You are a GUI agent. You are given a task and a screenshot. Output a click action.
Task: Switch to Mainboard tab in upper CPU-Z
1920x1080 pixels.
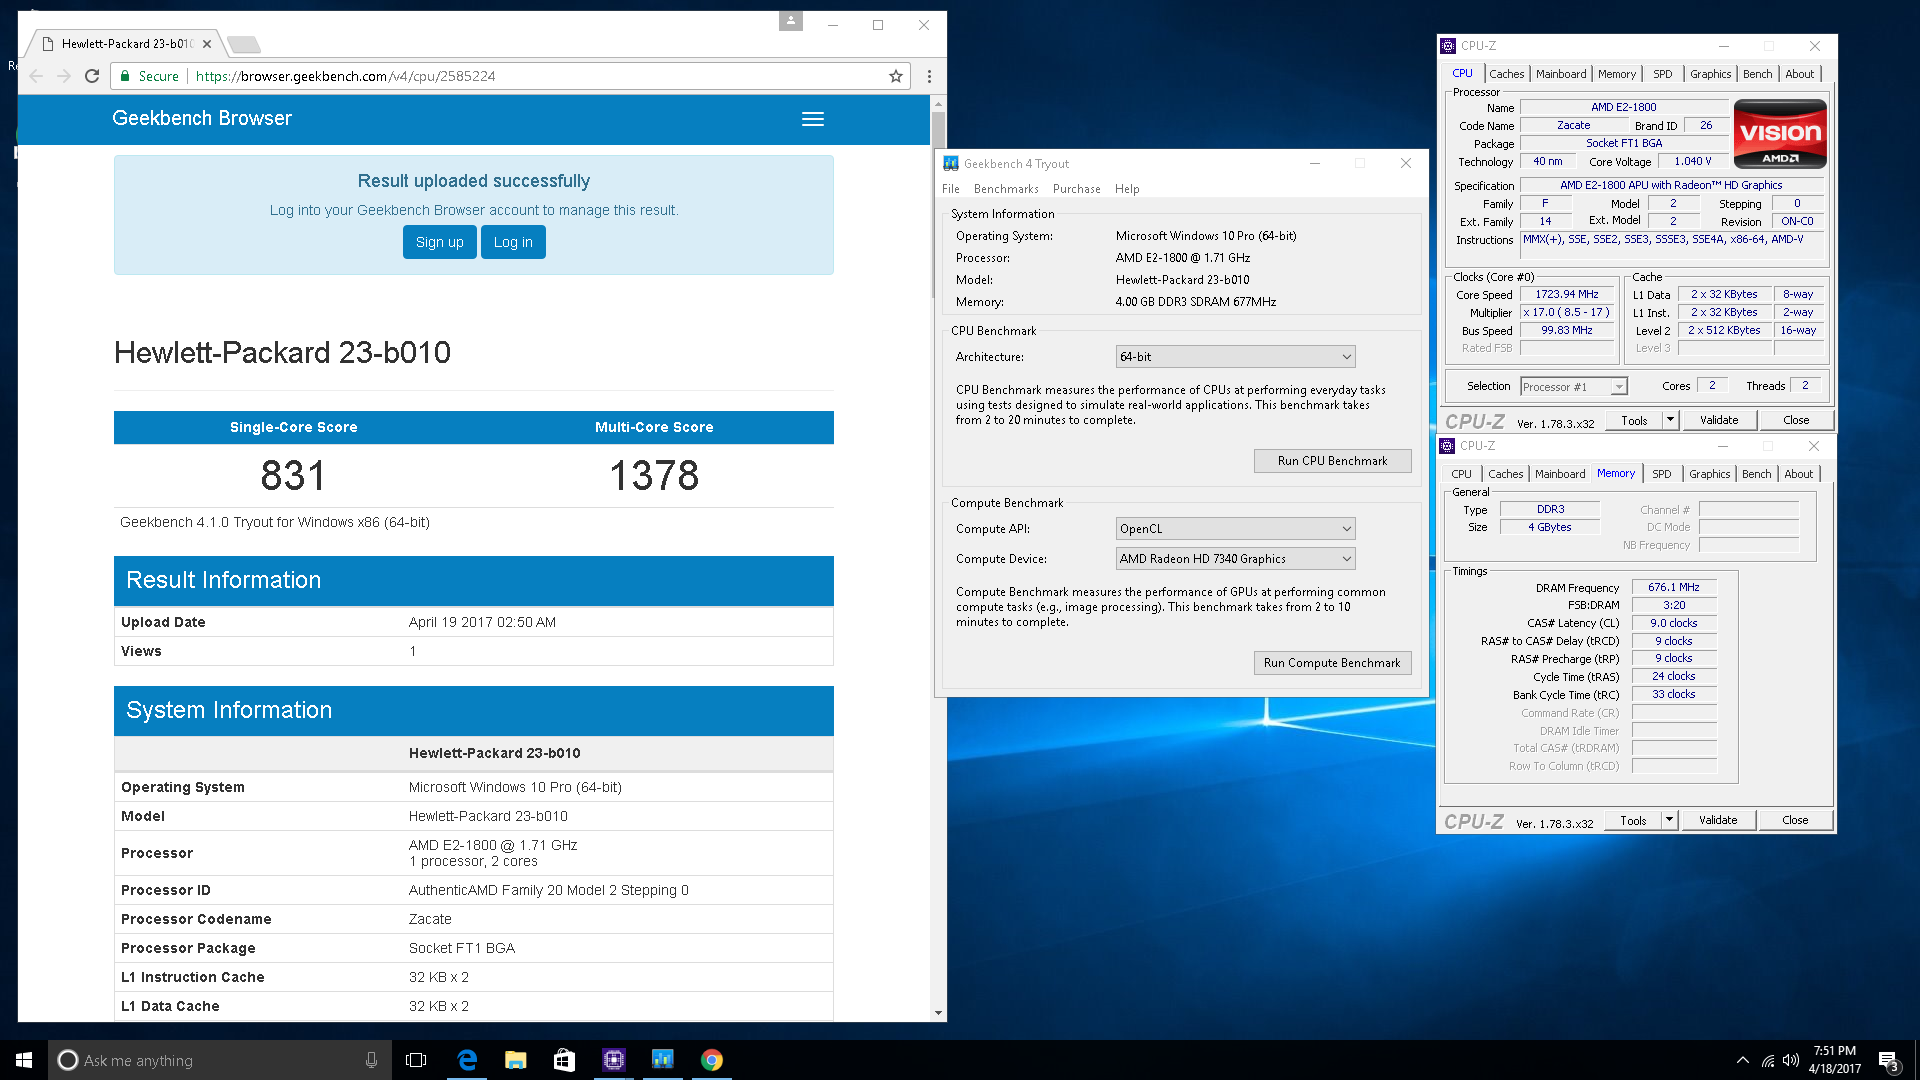[x=1561, y=74]
